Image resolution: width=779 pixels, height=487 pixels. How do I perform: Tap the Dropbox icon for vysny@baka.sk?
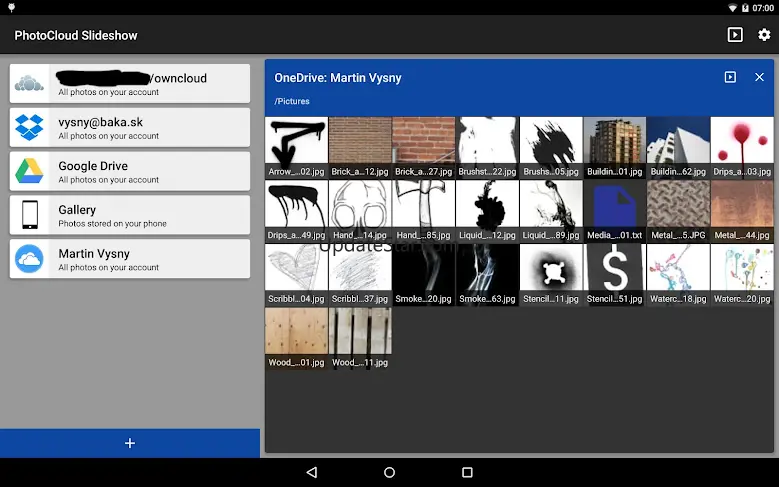(29, 127)
